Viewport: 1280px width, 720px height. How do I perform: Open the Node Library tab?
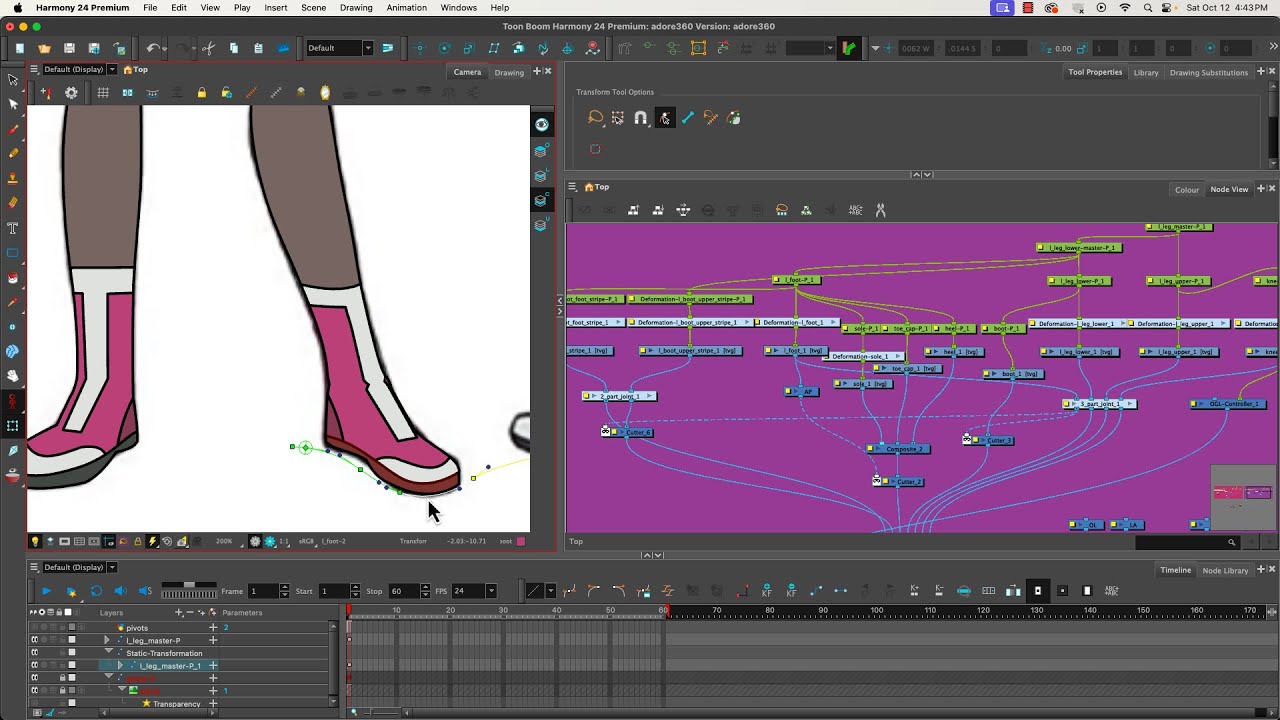1225,570
